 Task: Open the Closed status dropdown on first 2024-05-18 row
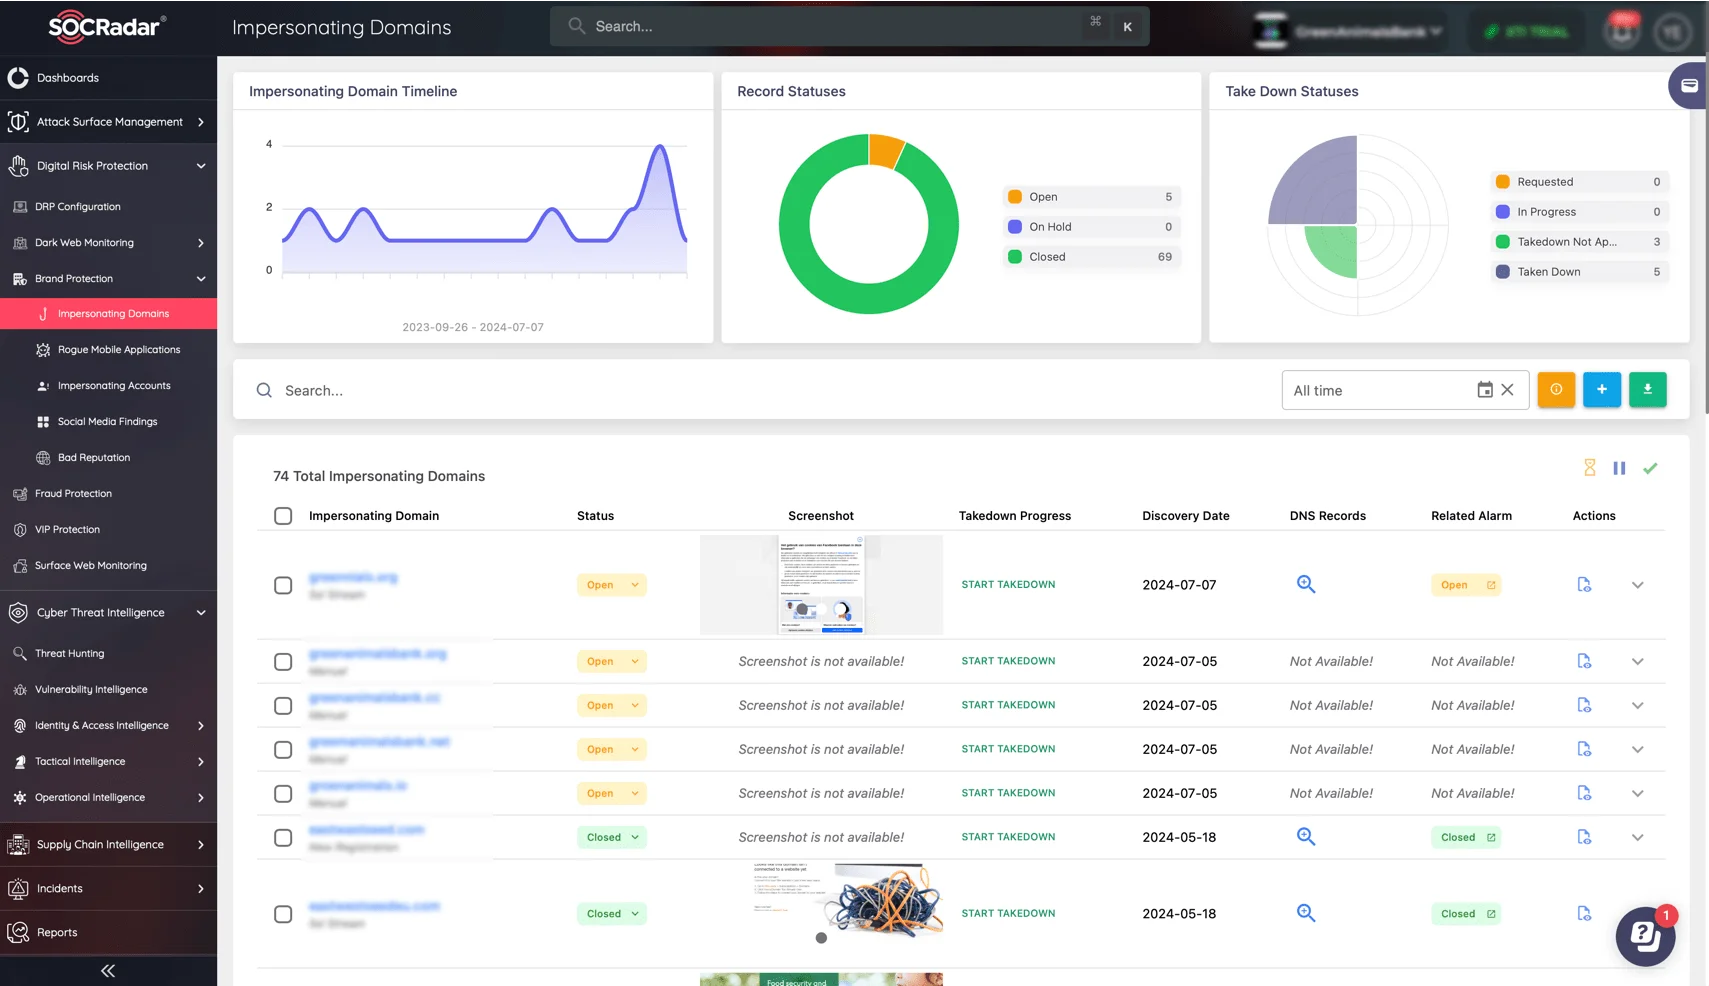tap(611, 837)
